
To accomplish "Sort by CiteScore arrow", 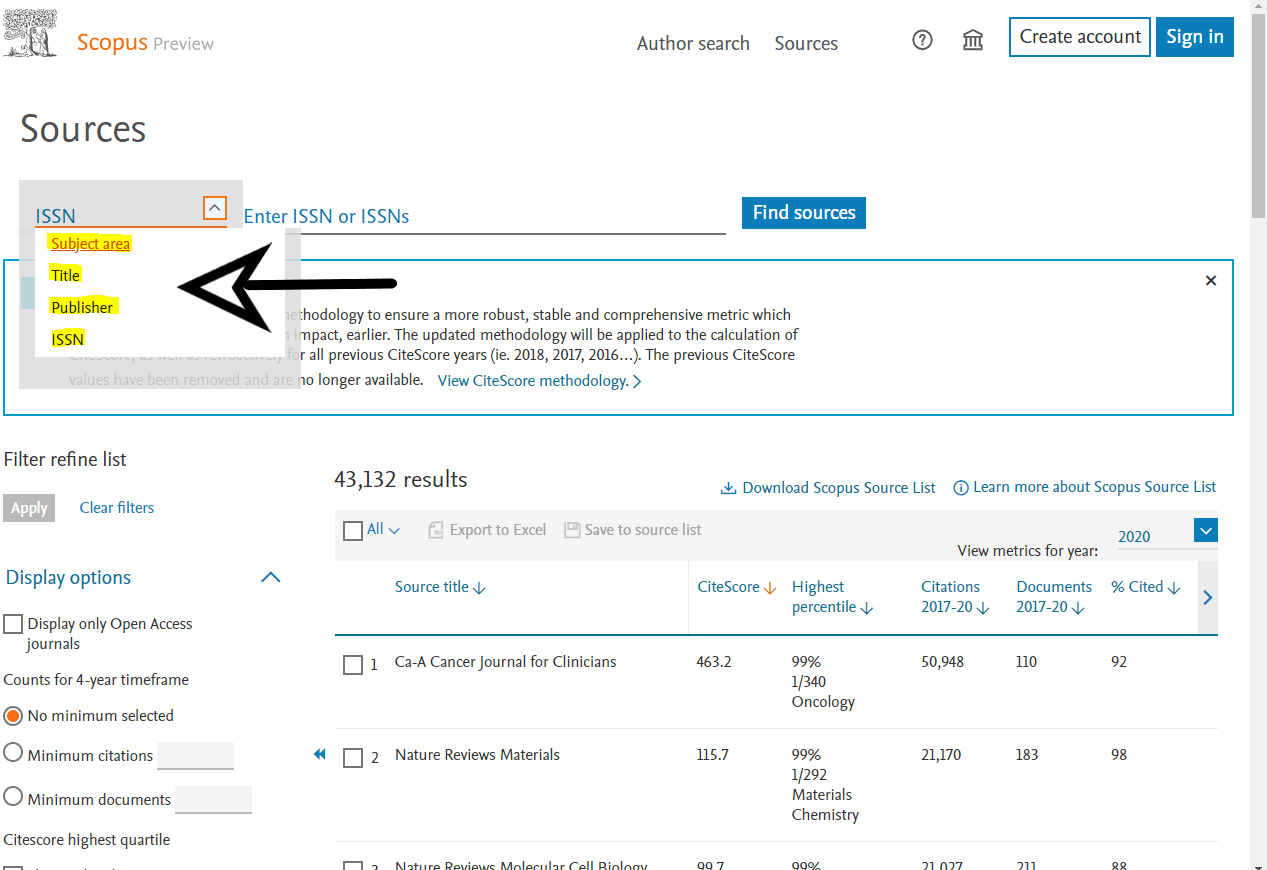I will (x=770, y=588).
